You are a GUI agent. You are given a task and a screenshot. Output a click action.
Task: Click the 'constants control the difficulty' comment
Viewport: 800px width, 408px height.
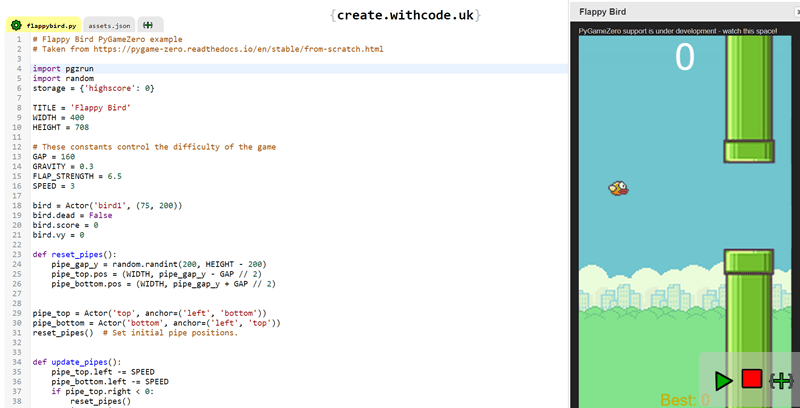(x=154, y=147)
